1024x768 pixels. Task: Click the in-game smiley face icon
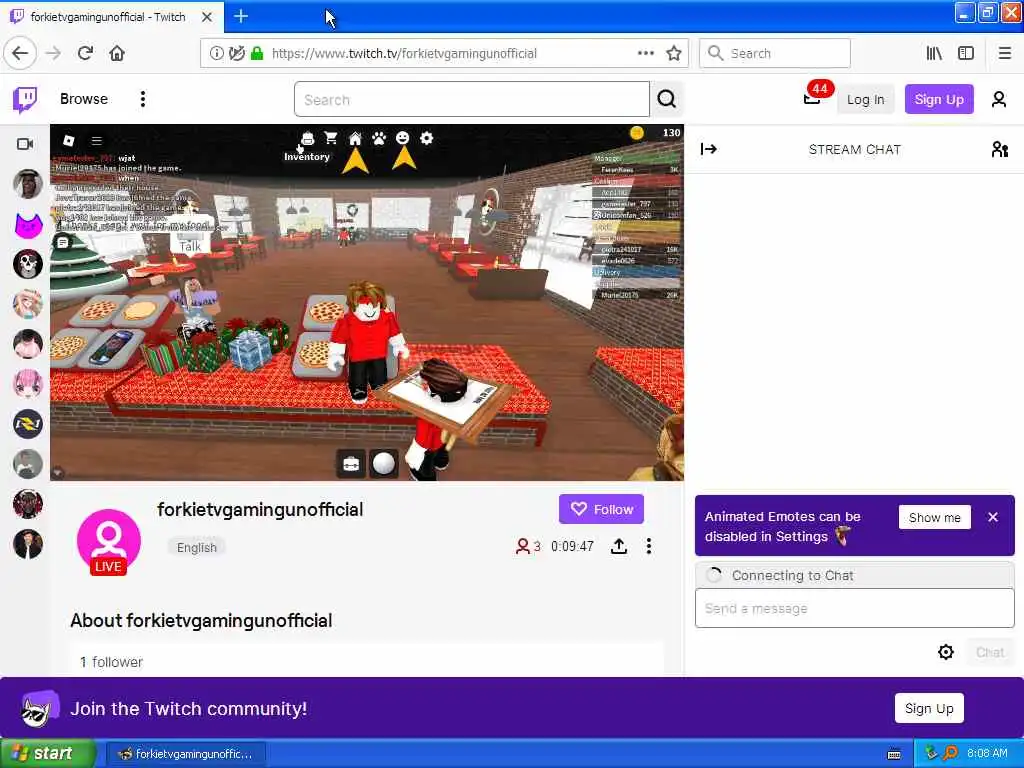pyautogui.click(x=402, y=138)
